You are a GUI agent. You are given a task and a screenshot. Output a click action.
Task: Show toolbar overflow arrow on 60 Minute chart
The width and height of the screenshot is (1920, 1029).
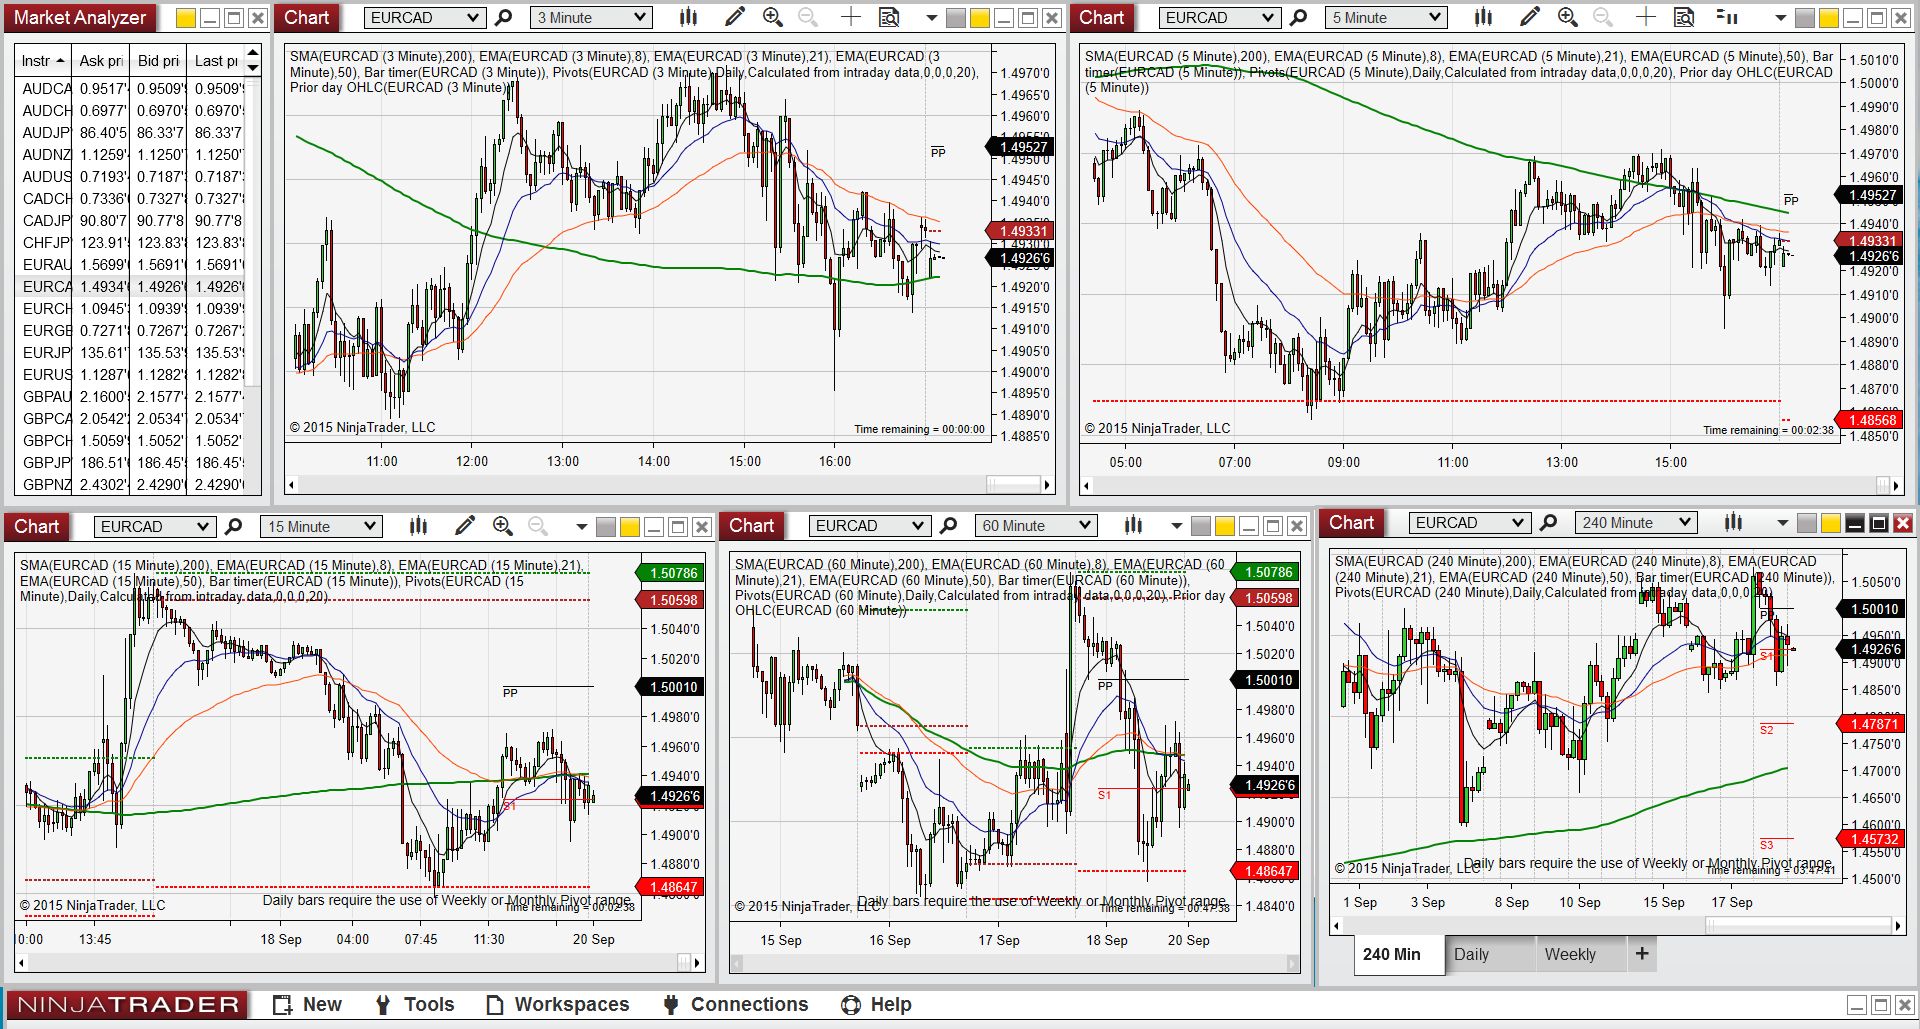click(1176, 527)
